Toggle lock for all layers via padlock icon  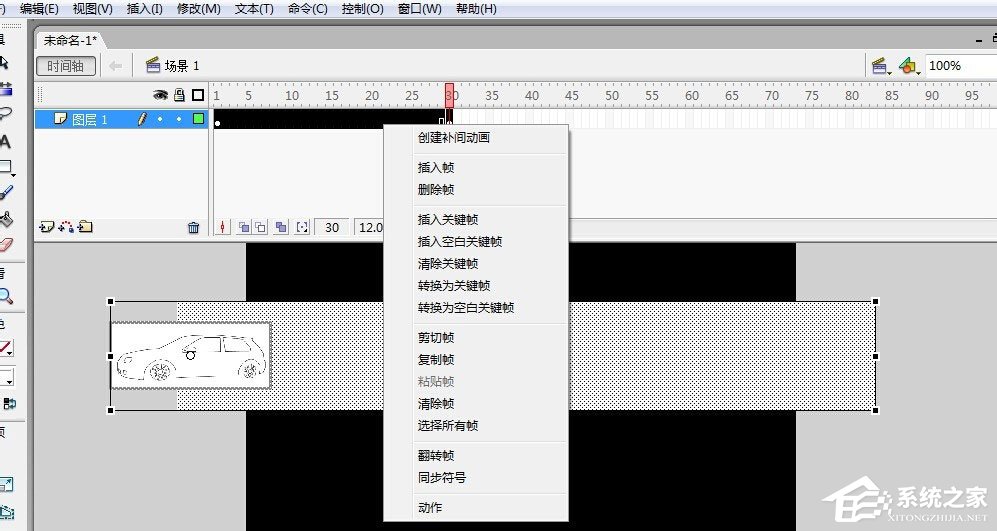pyautogui.click(x=179, y=95)
